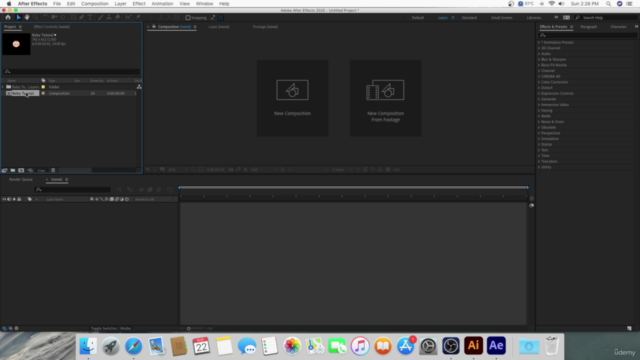
Task: Toggle shy switch column in timeline header
Action: tap(91, 199)
